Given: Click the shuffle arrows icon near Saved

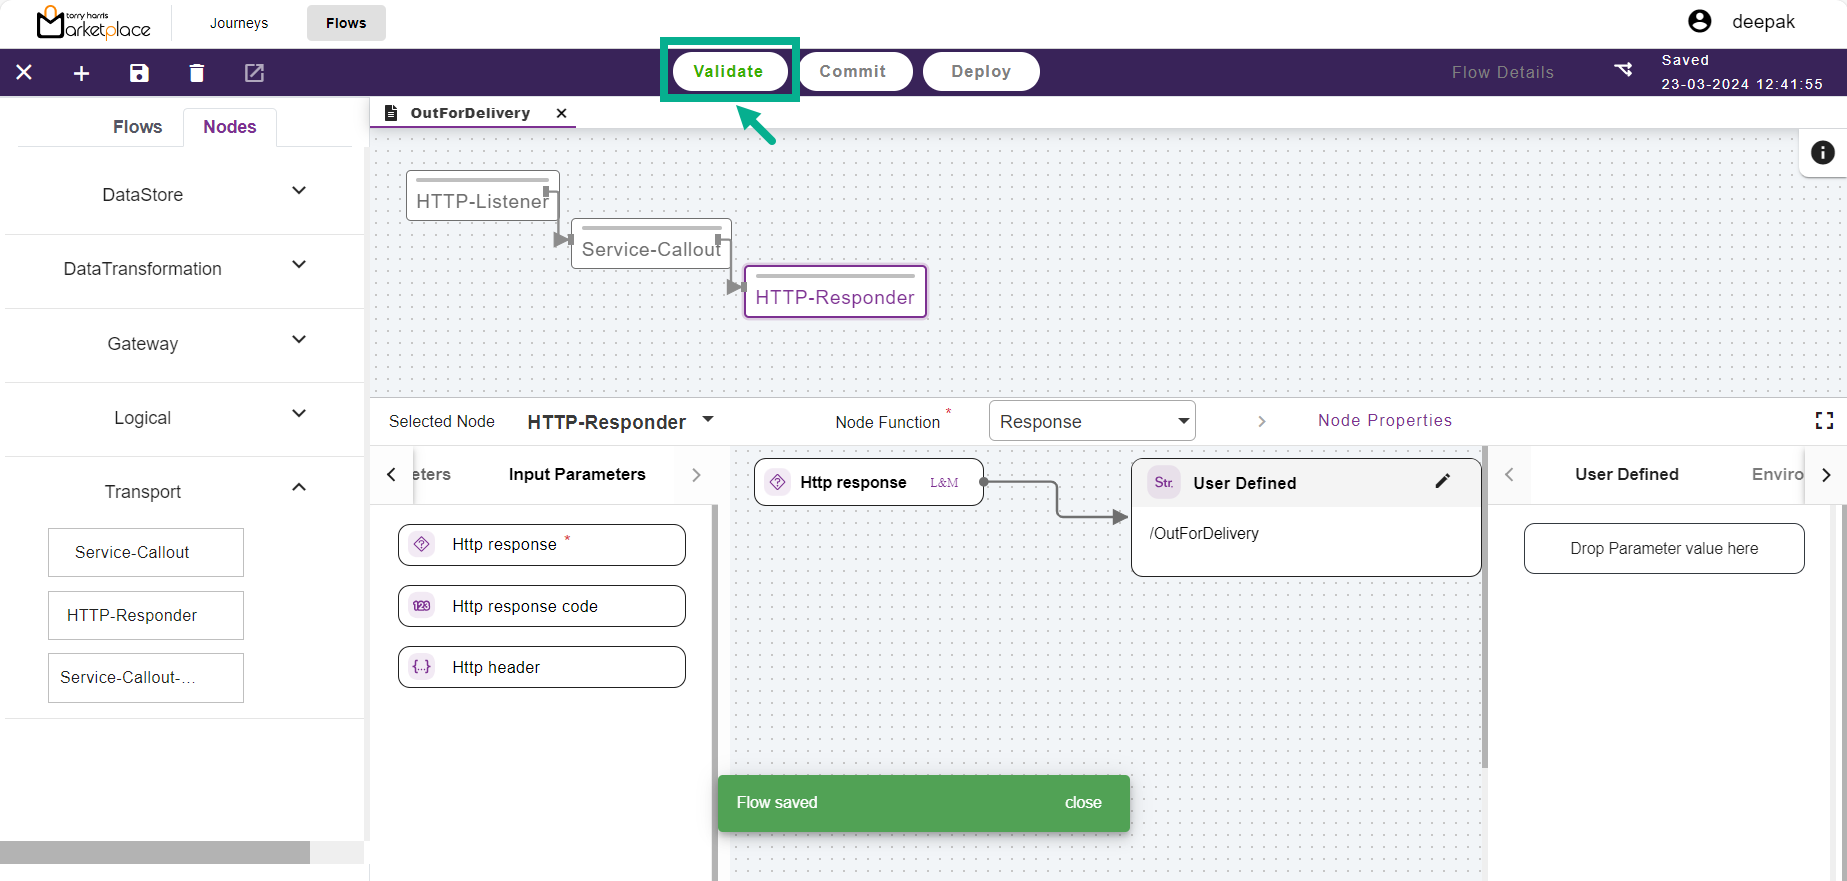Looking at the screenshot, I should (1623, 69).
